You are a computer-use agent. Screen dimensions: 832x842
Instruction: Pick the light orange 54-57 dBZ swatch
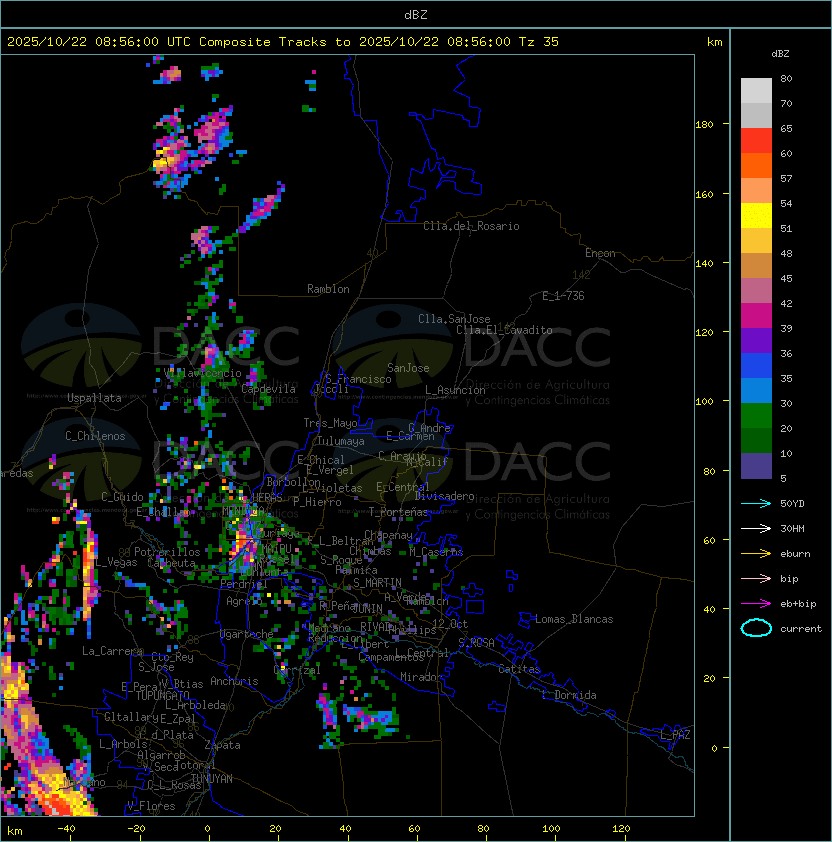[x=756, y=190]
